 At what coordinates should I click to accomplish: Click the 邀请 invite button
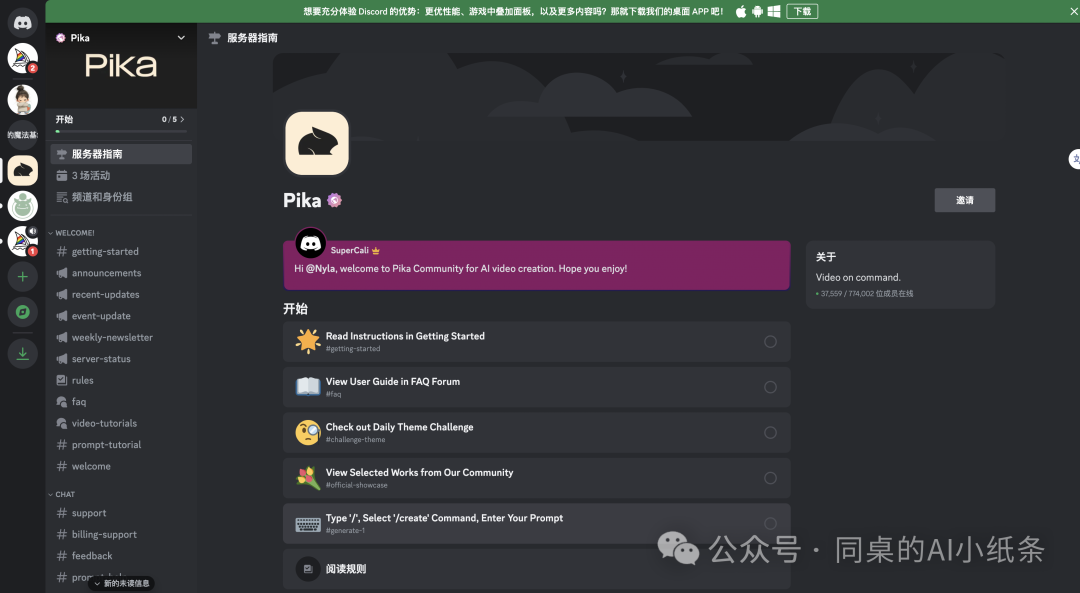click(x=964, y=200)
